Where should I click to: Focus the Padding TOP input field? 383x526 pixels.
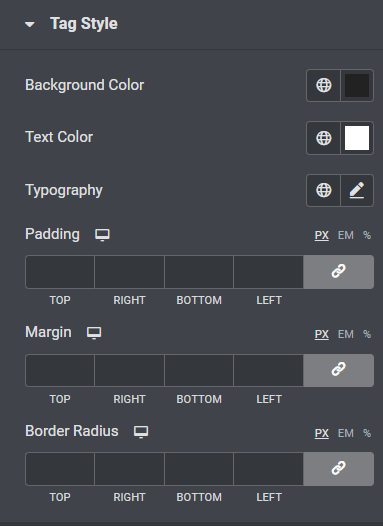60,272
